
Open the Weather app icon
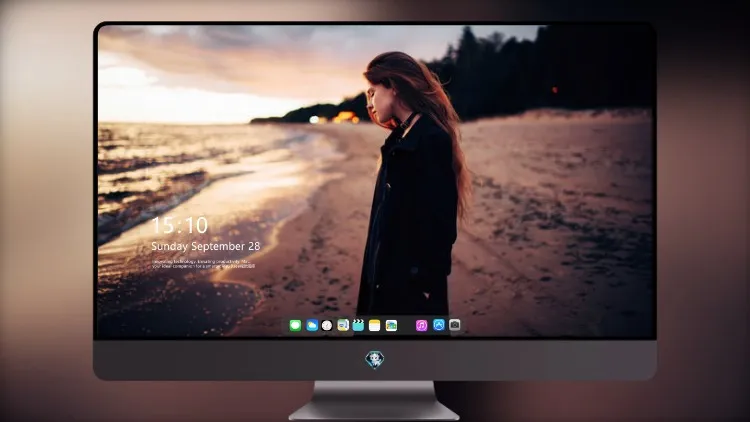click(312, 326)
